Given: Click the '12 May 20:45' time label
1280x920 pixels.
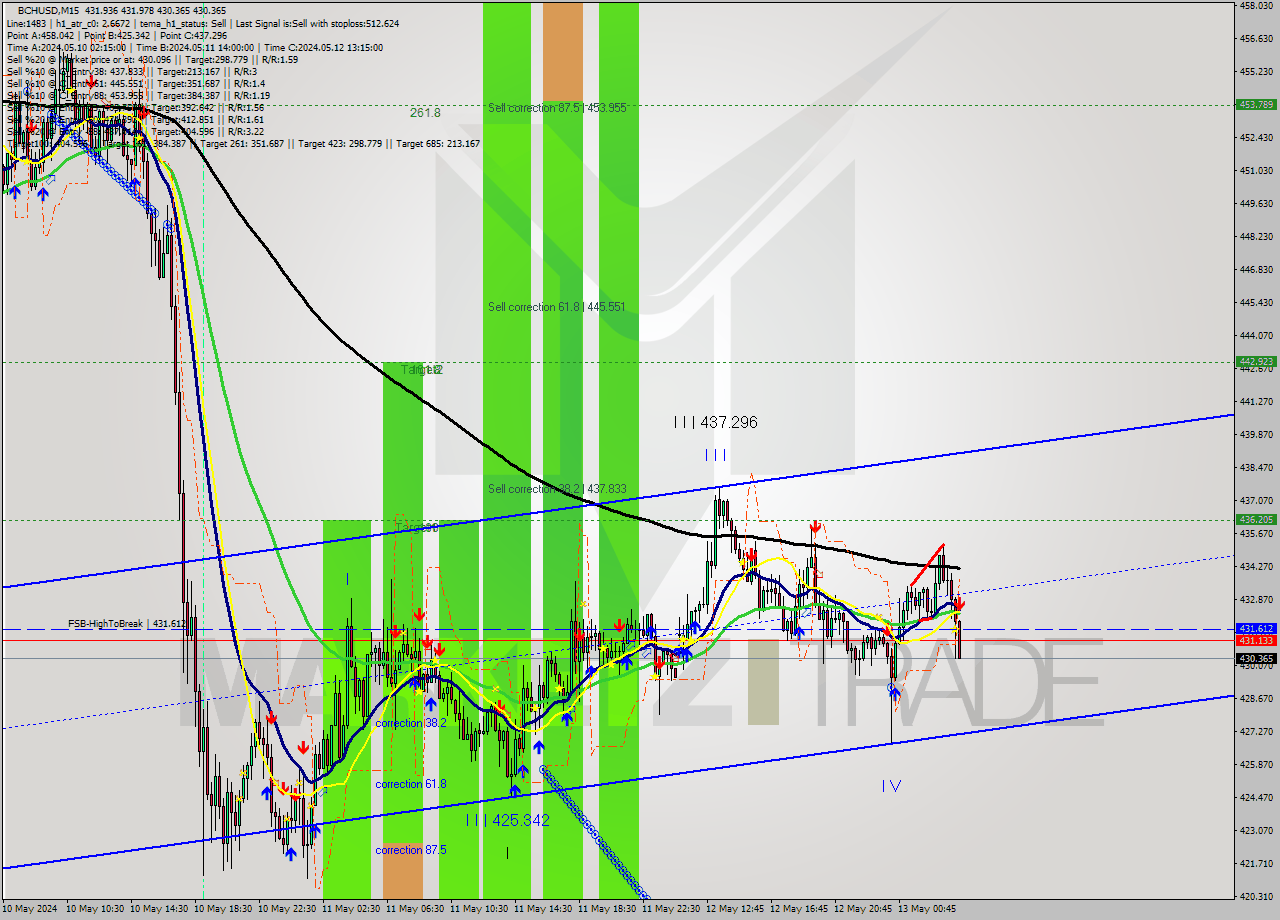Looking at the screenshot, I should pyautogui.click(x=864, y=909).
